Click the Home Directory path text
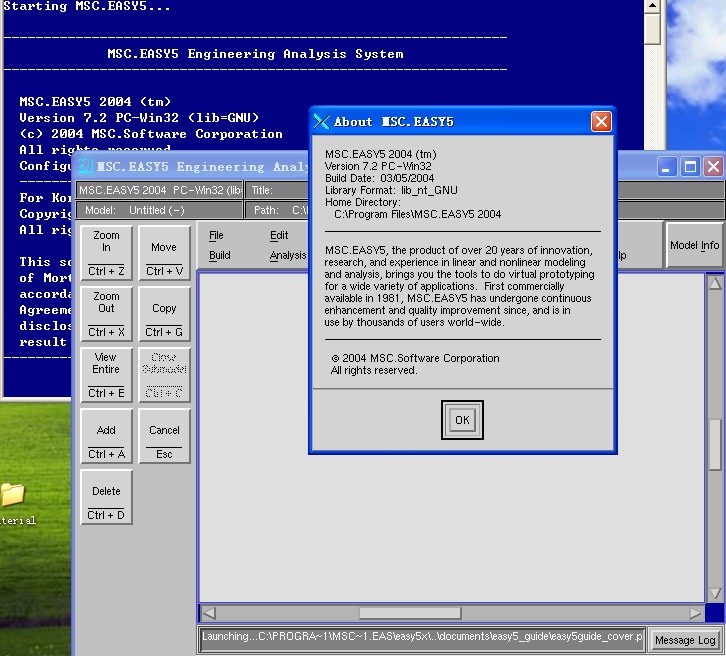This screenshot has width=726, height=656. [418, 214]
